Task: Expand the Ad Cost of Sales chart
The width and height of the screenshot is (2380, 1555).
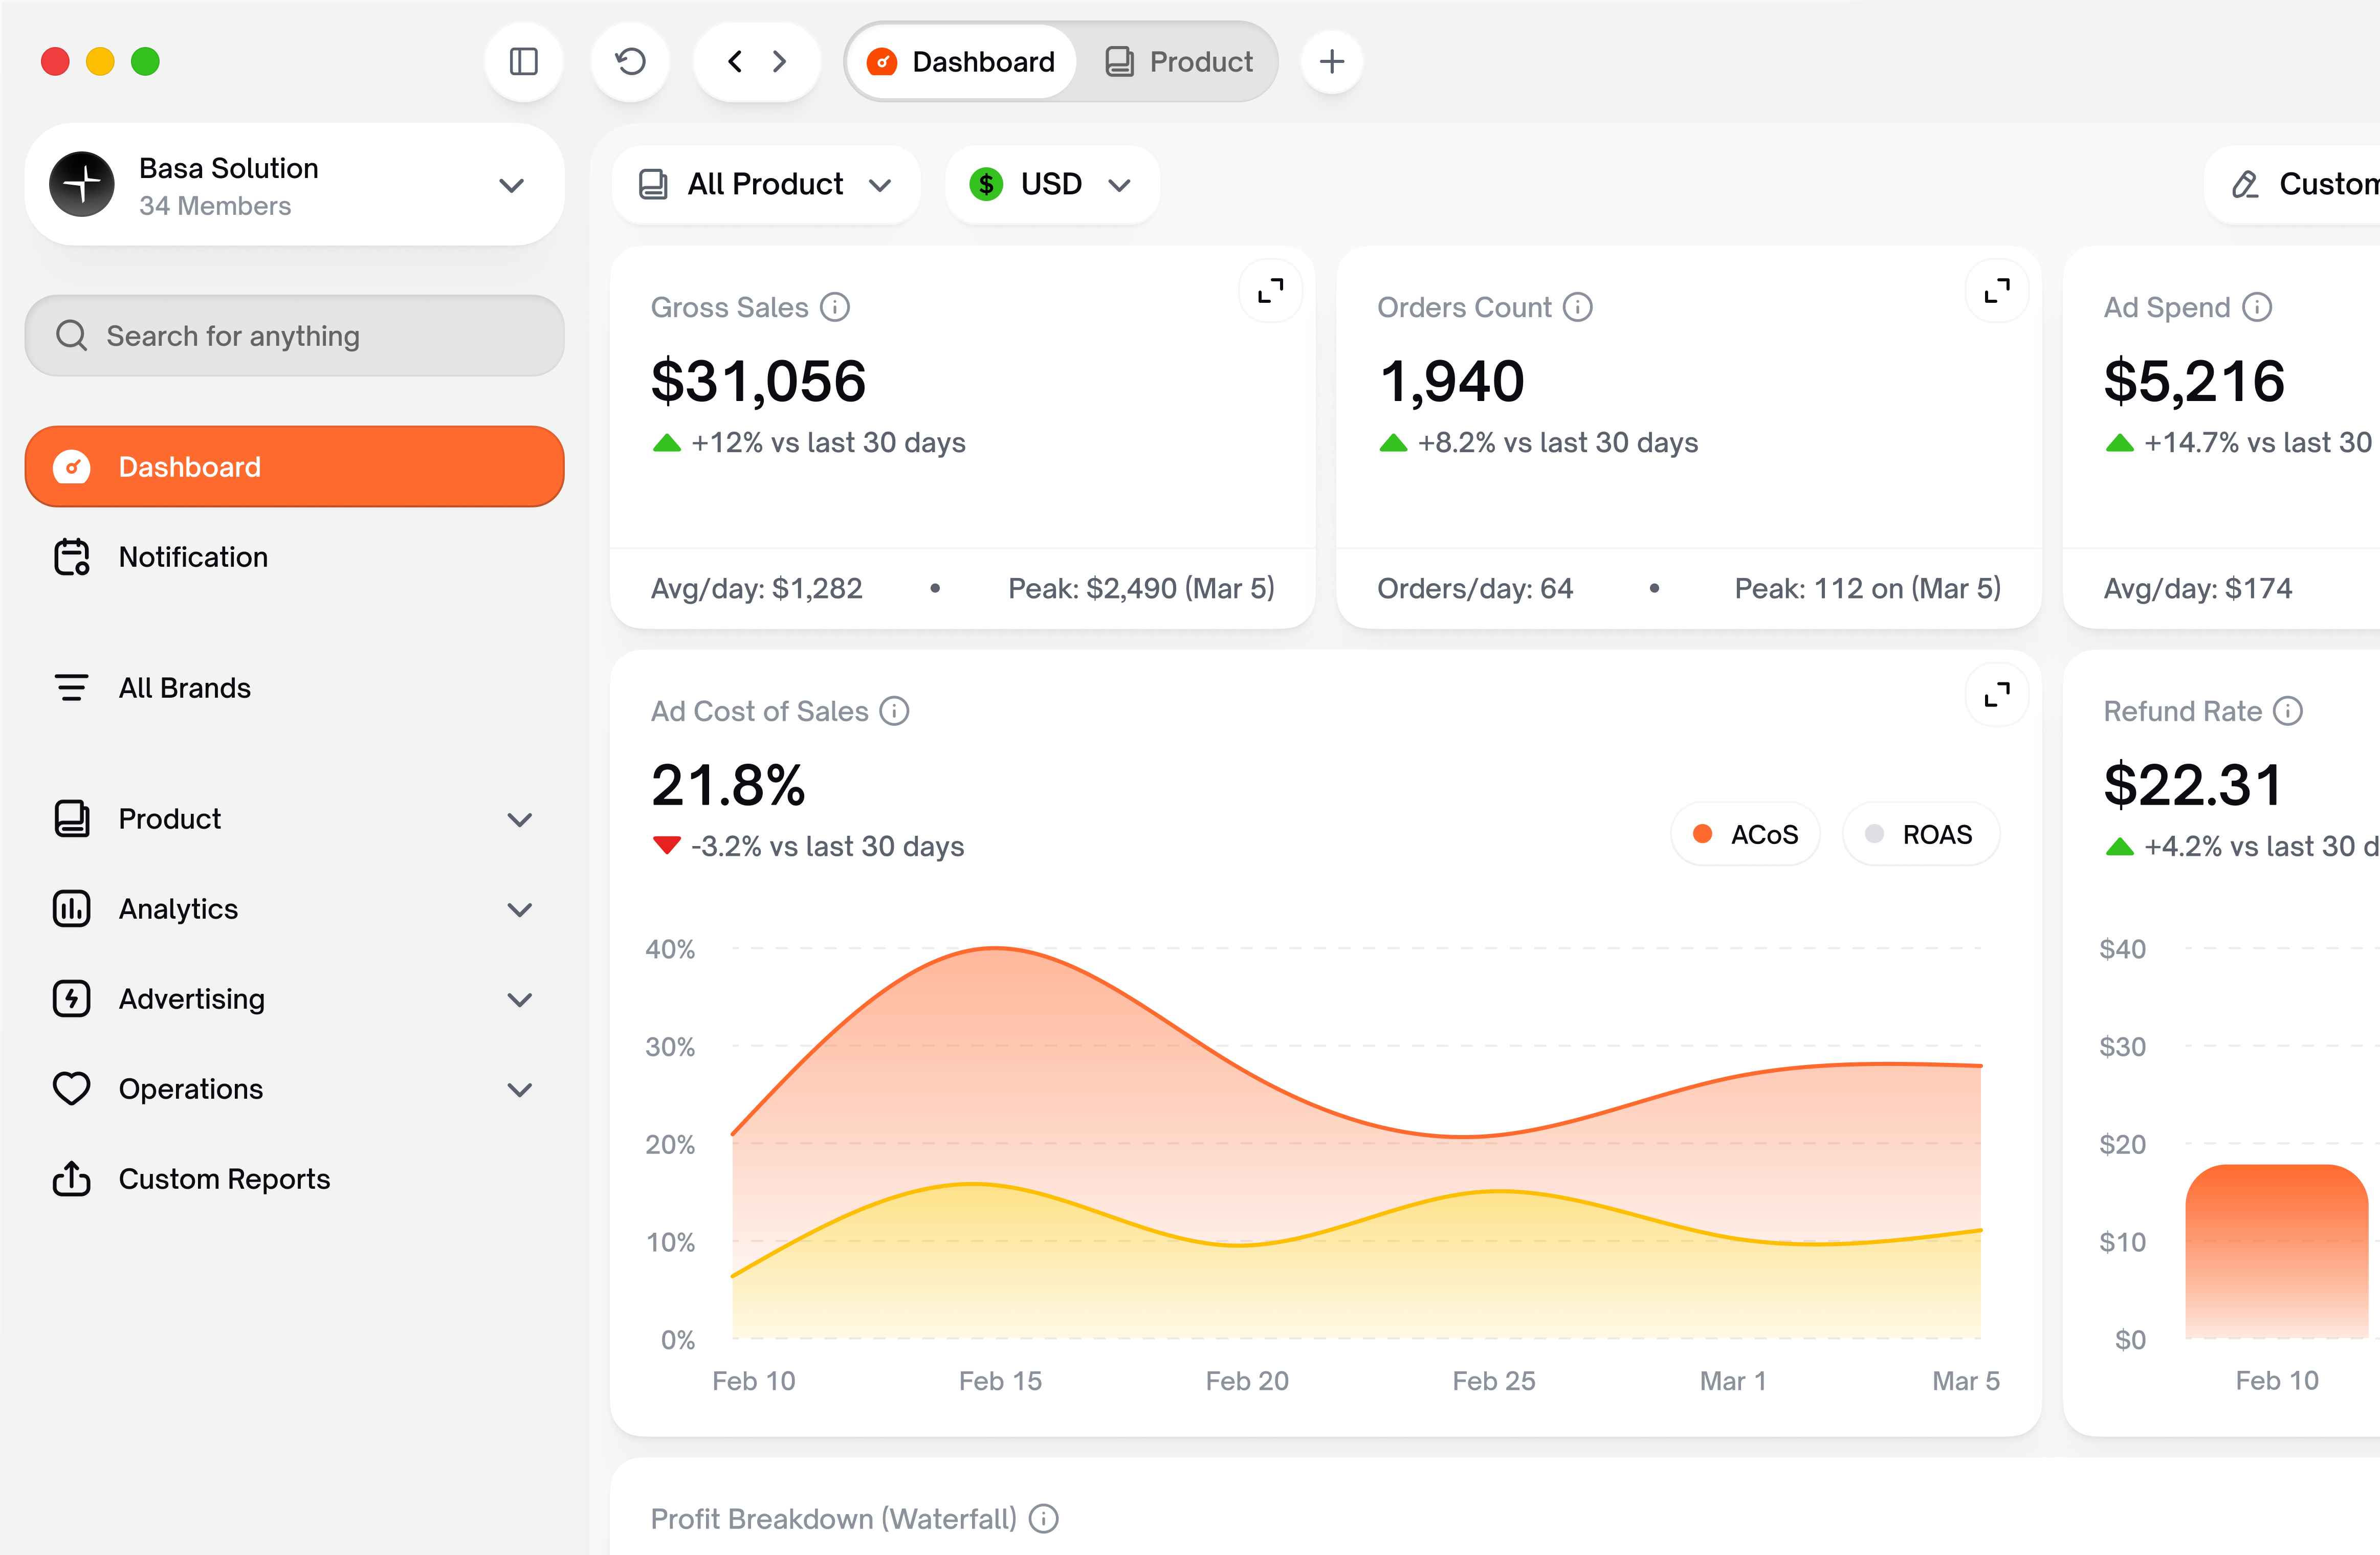Action: (1996, 694)
